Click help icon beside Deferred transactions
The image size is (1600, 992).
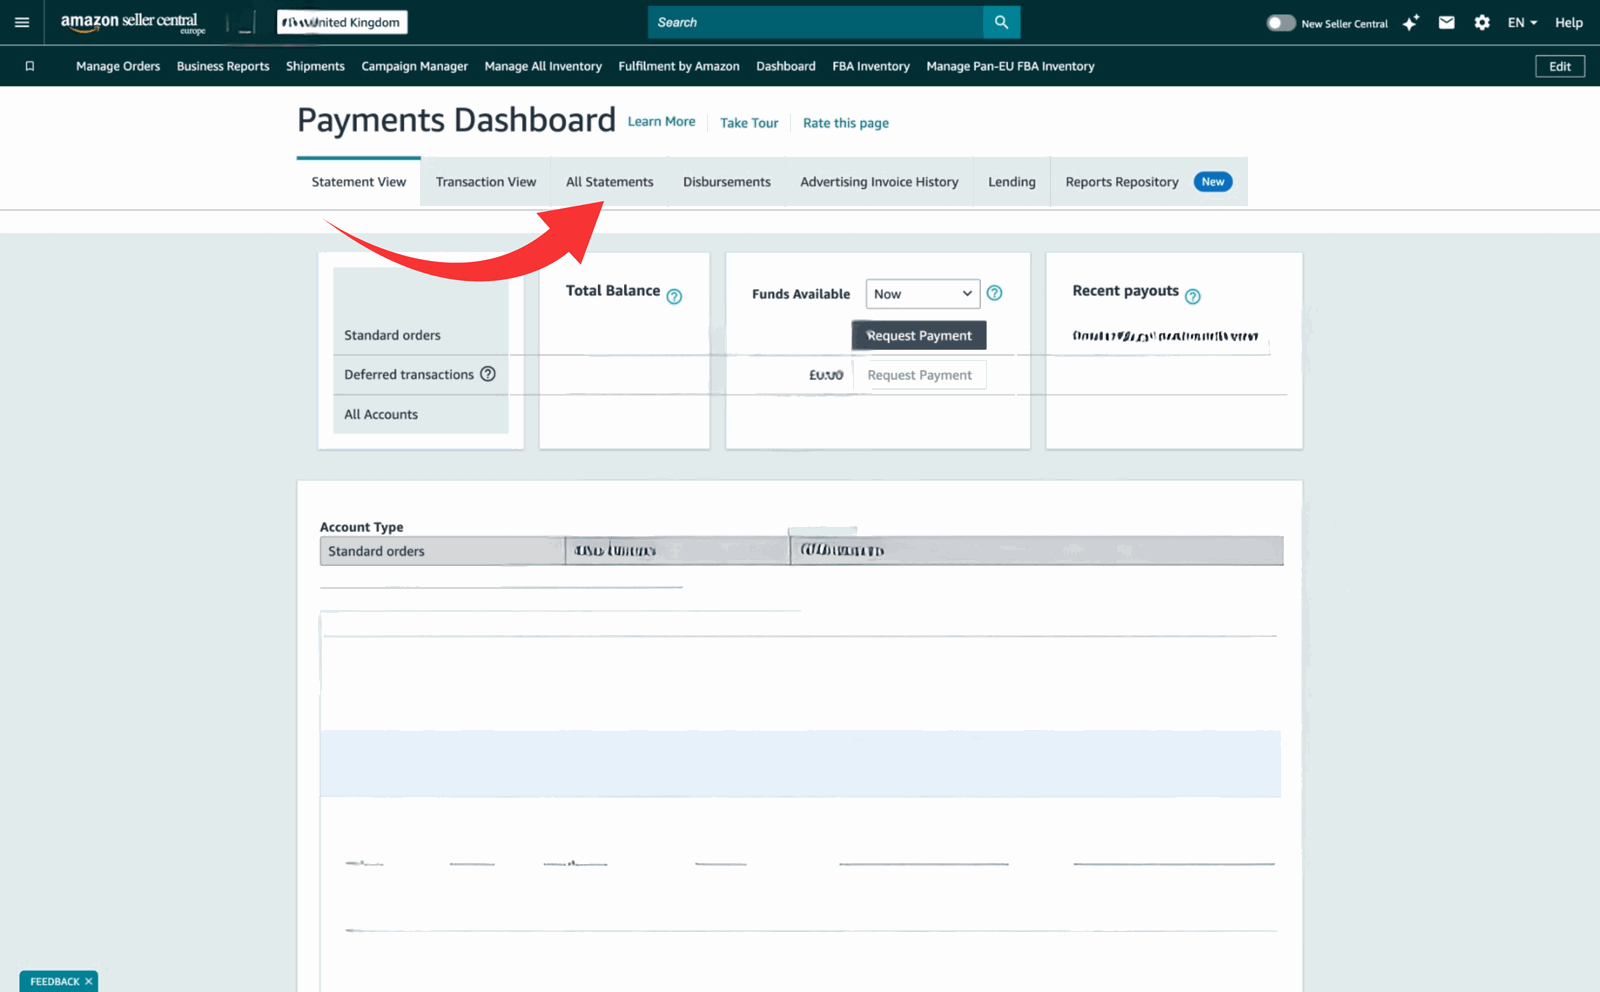488,374
